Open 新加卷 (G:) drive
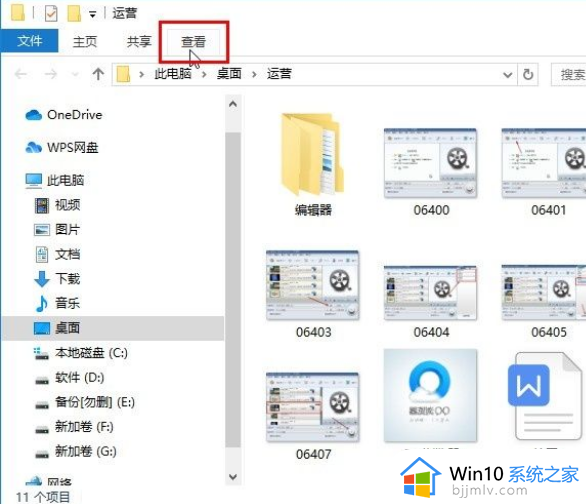 tap(86, 451)
